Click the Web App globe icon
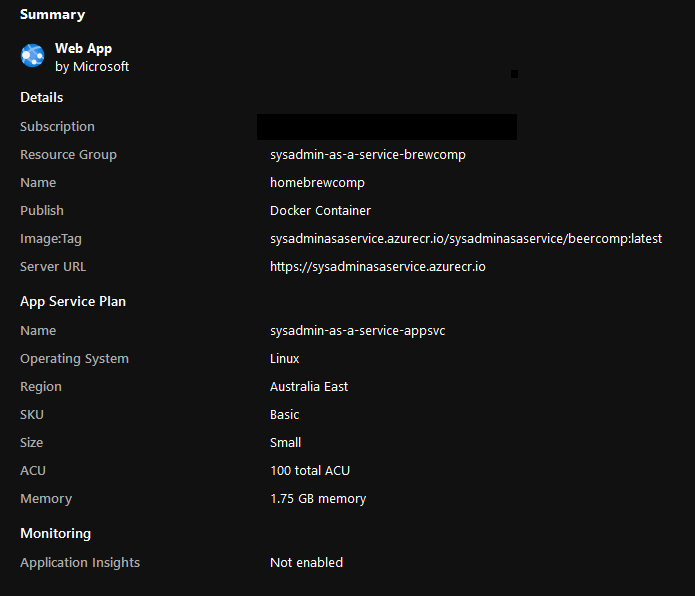Screen dimensions: 695x596 tap(32, 56)
